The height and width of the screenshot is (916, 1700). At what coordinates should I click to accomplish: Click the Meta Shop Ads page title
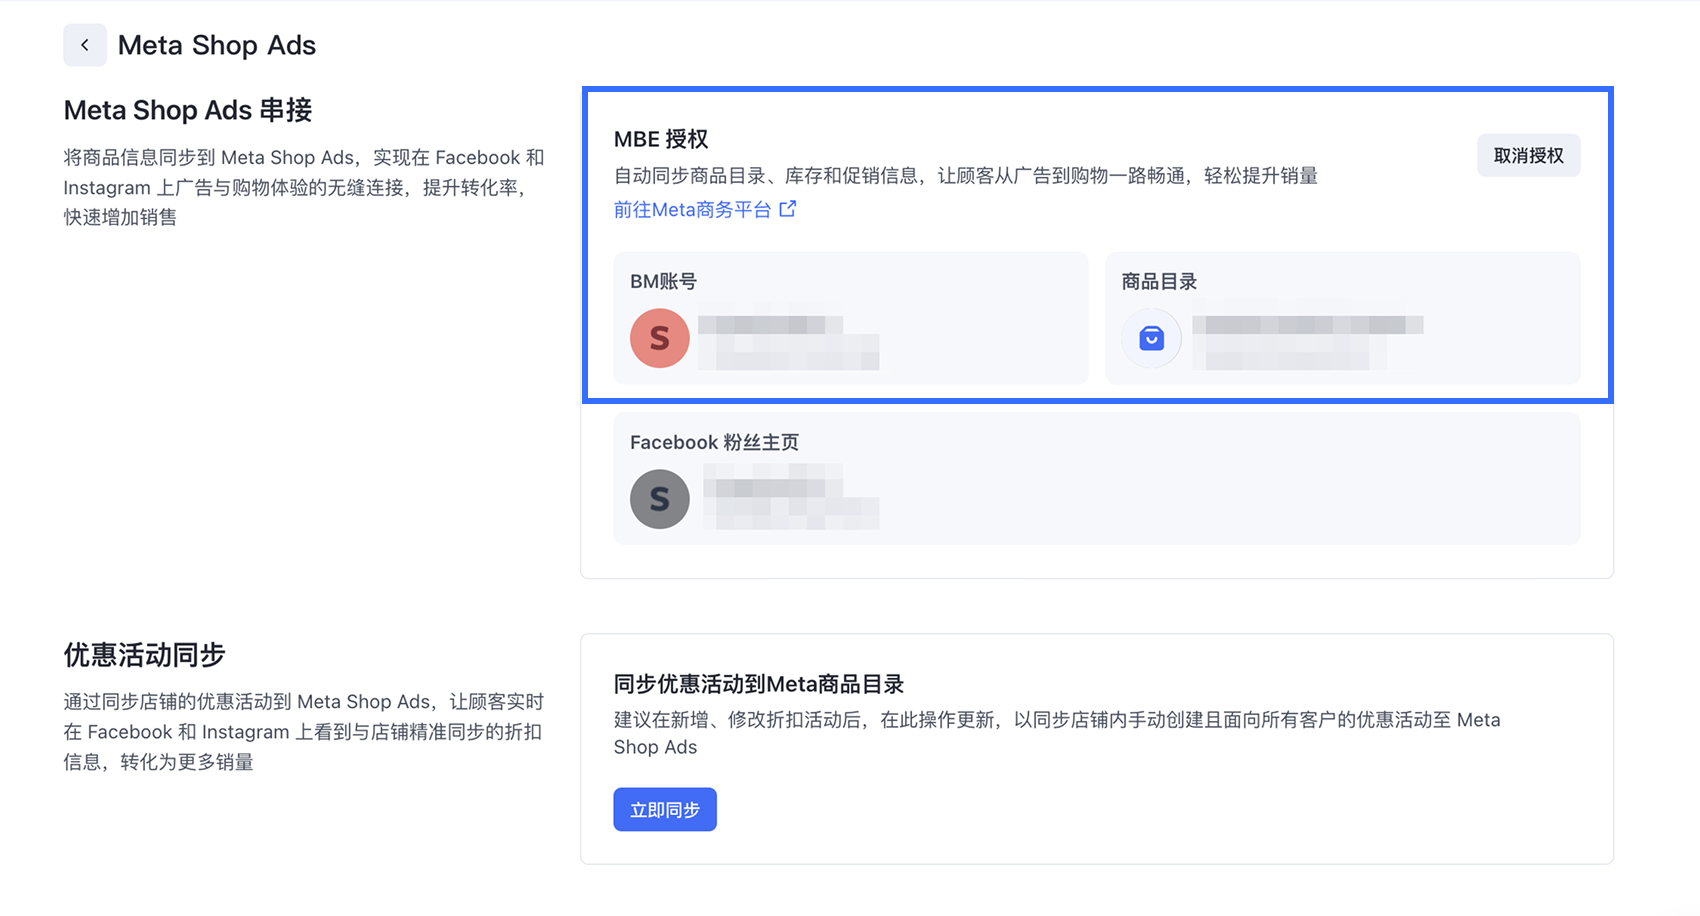pyautogui.click(x=217, y=45)
